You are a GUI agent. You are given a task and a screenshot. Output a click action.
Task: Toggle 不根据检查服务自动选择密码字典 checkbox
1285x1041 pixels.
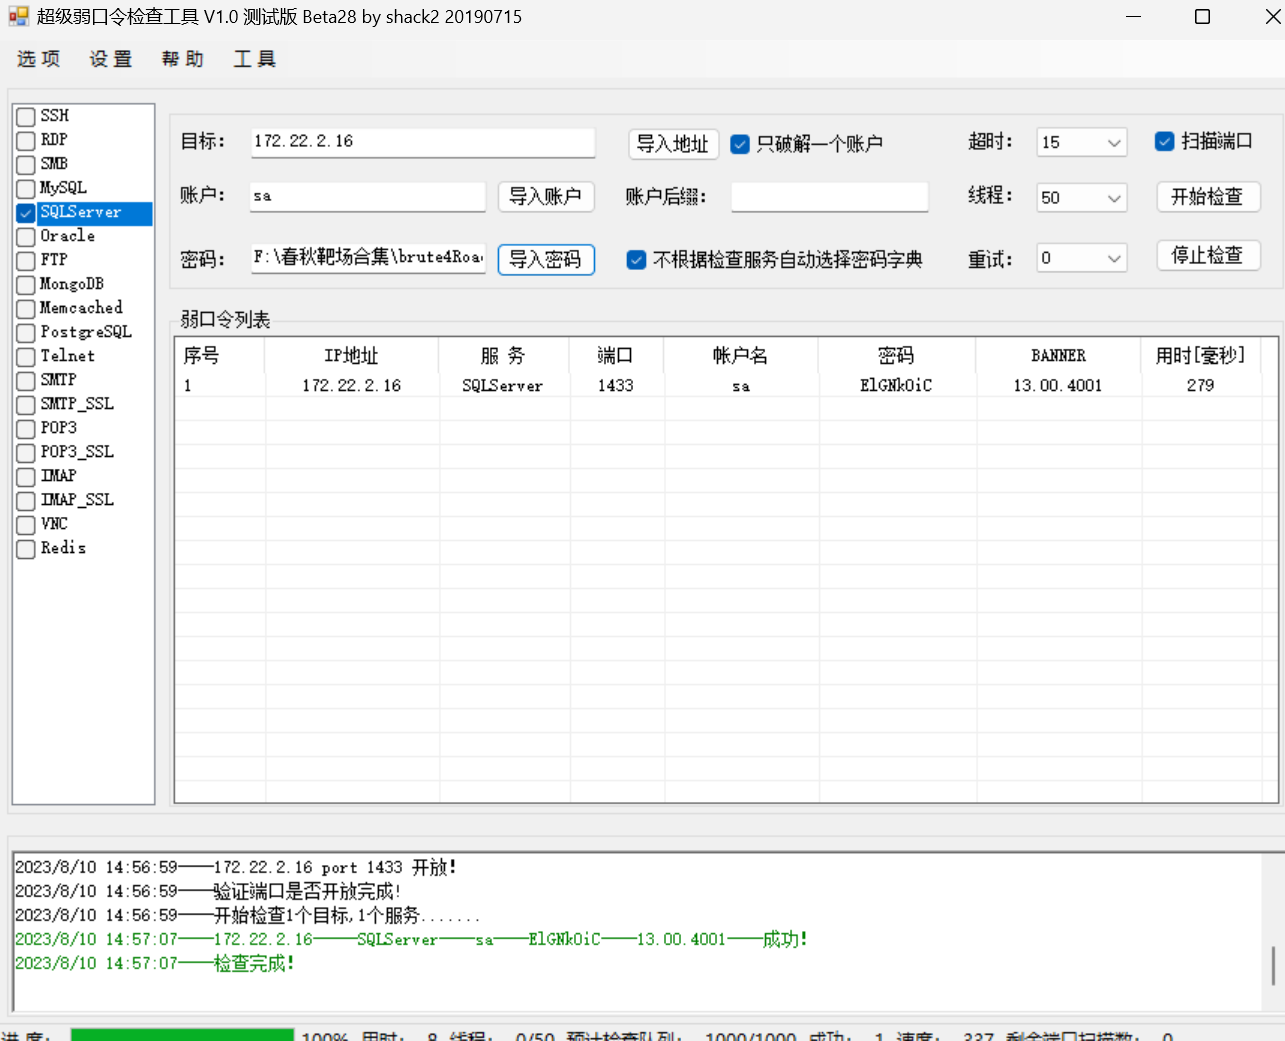click(x=636, y=260)
